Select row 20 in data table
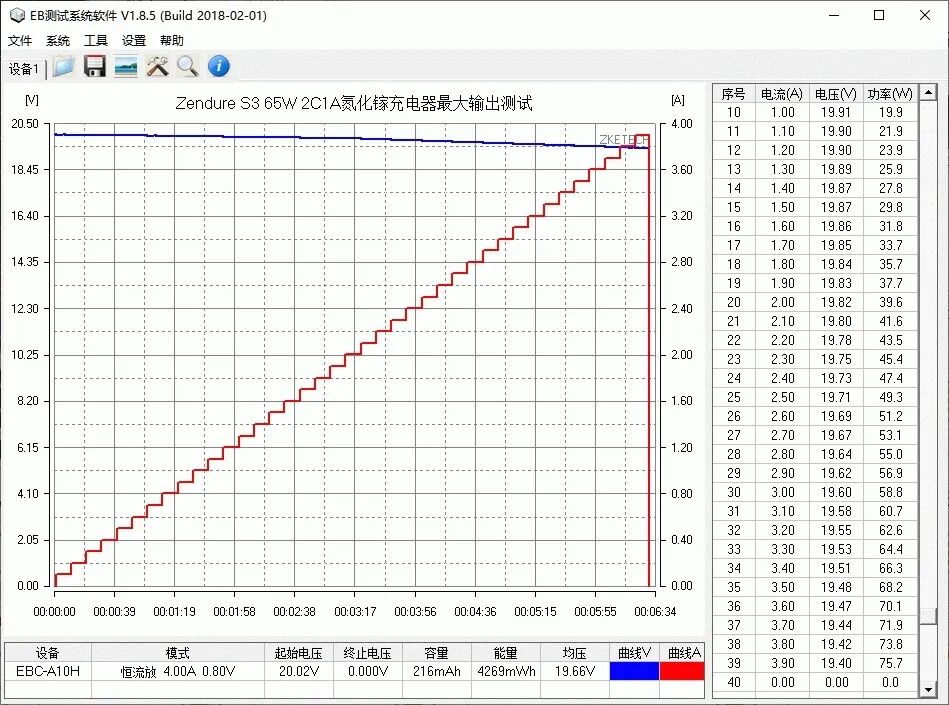This screenshot has width=949, height=705. pos(815,302)
